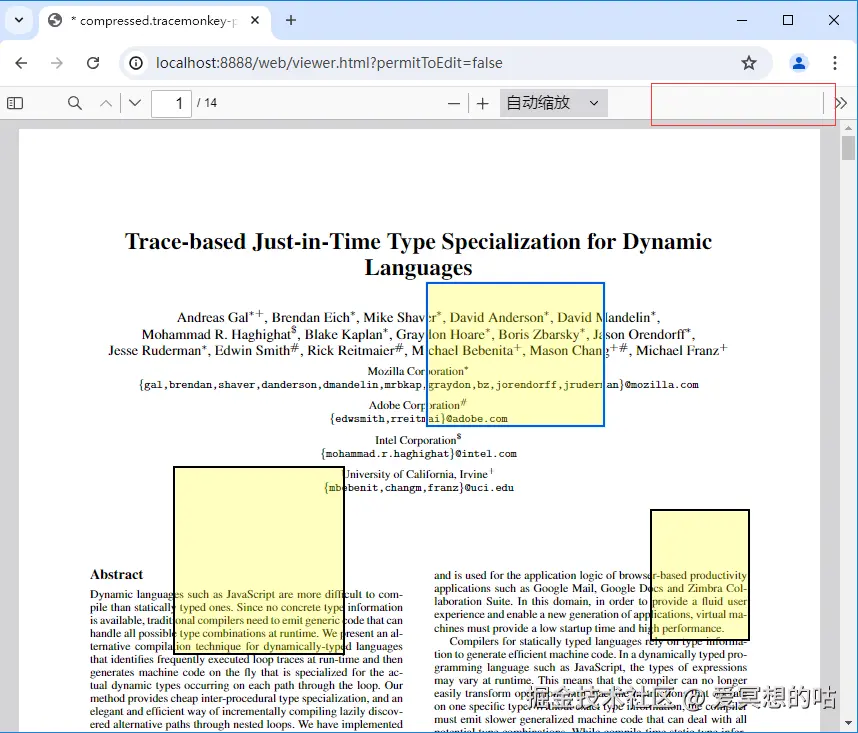Go forward in browser history
Image resolution: width=858 pixels, height=733 pixels.
point(57,63)
